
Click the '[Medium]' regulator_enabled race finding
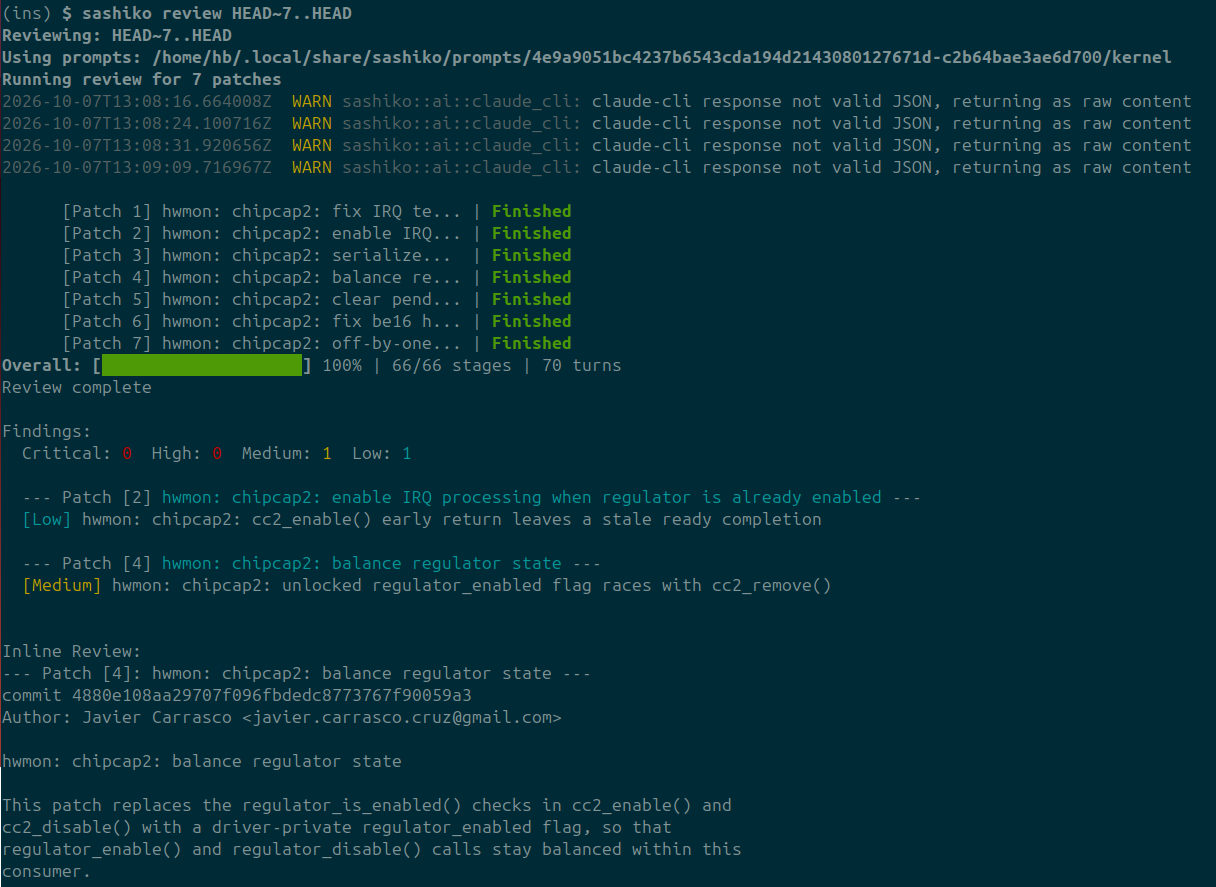coord(427,585)
